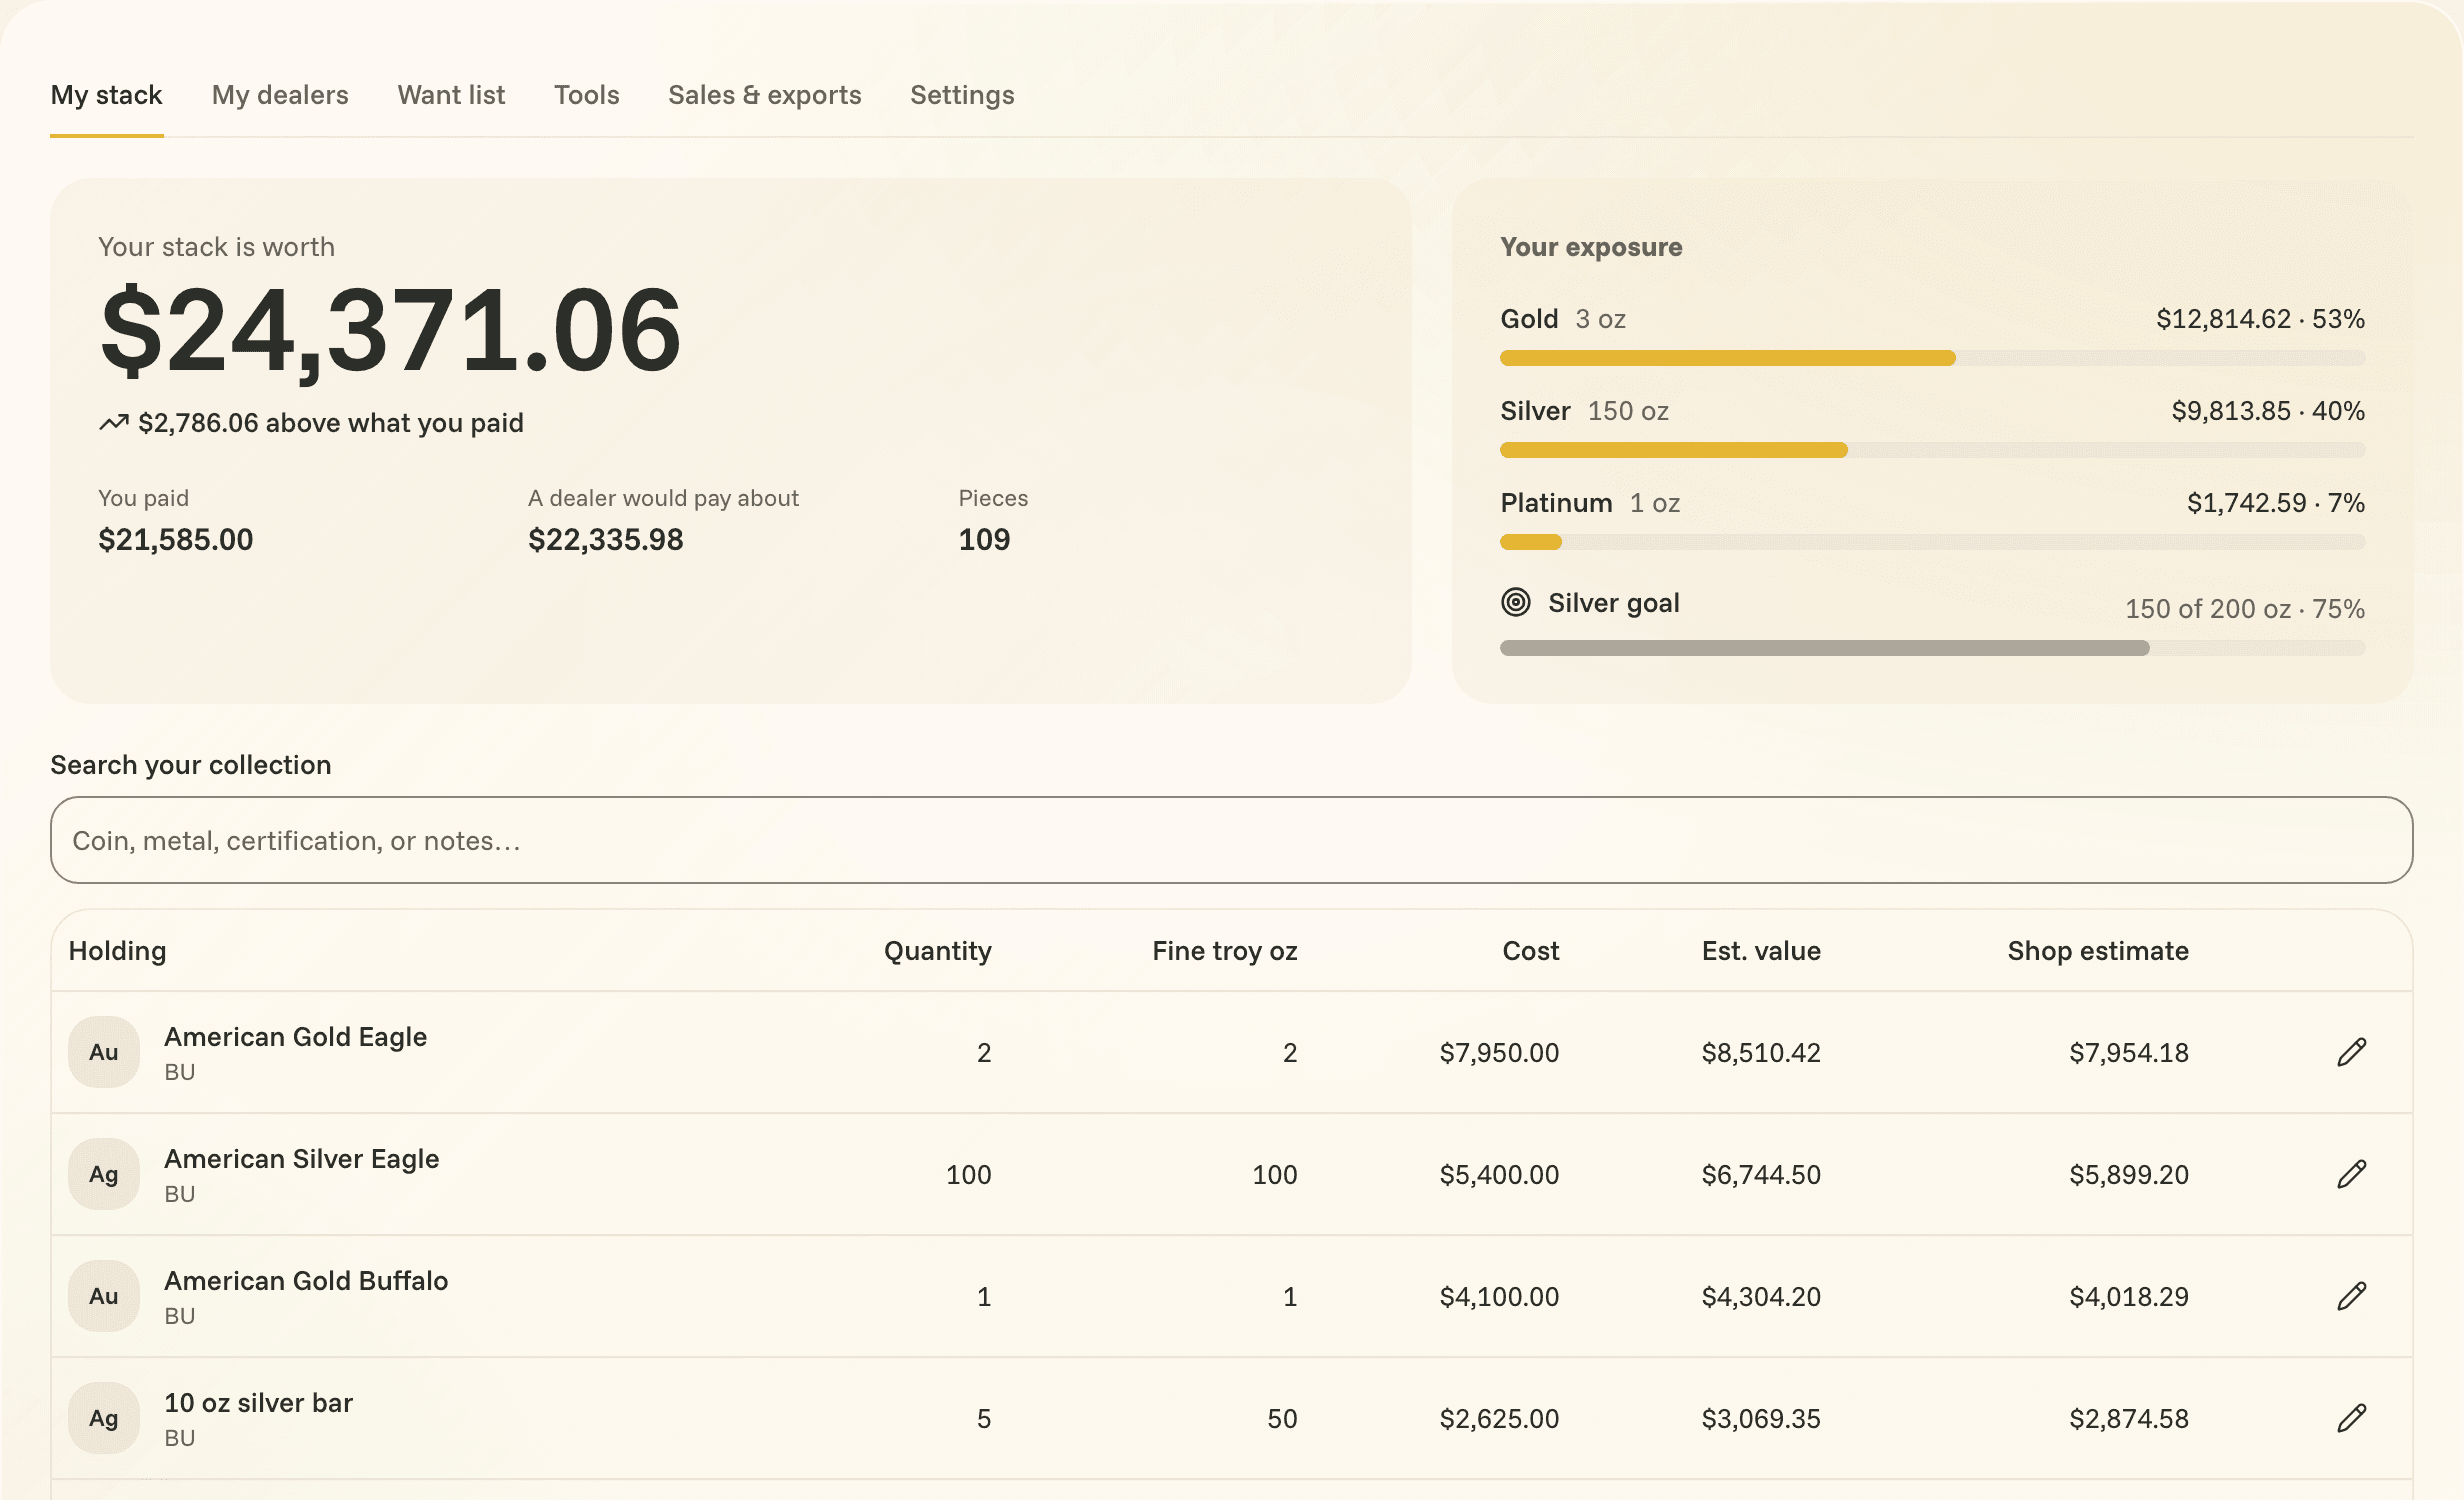Click the Silver value $9,813.85 · 40%
Image resolution: width=2464 pixels, height=1500 pixels.
2268,411
